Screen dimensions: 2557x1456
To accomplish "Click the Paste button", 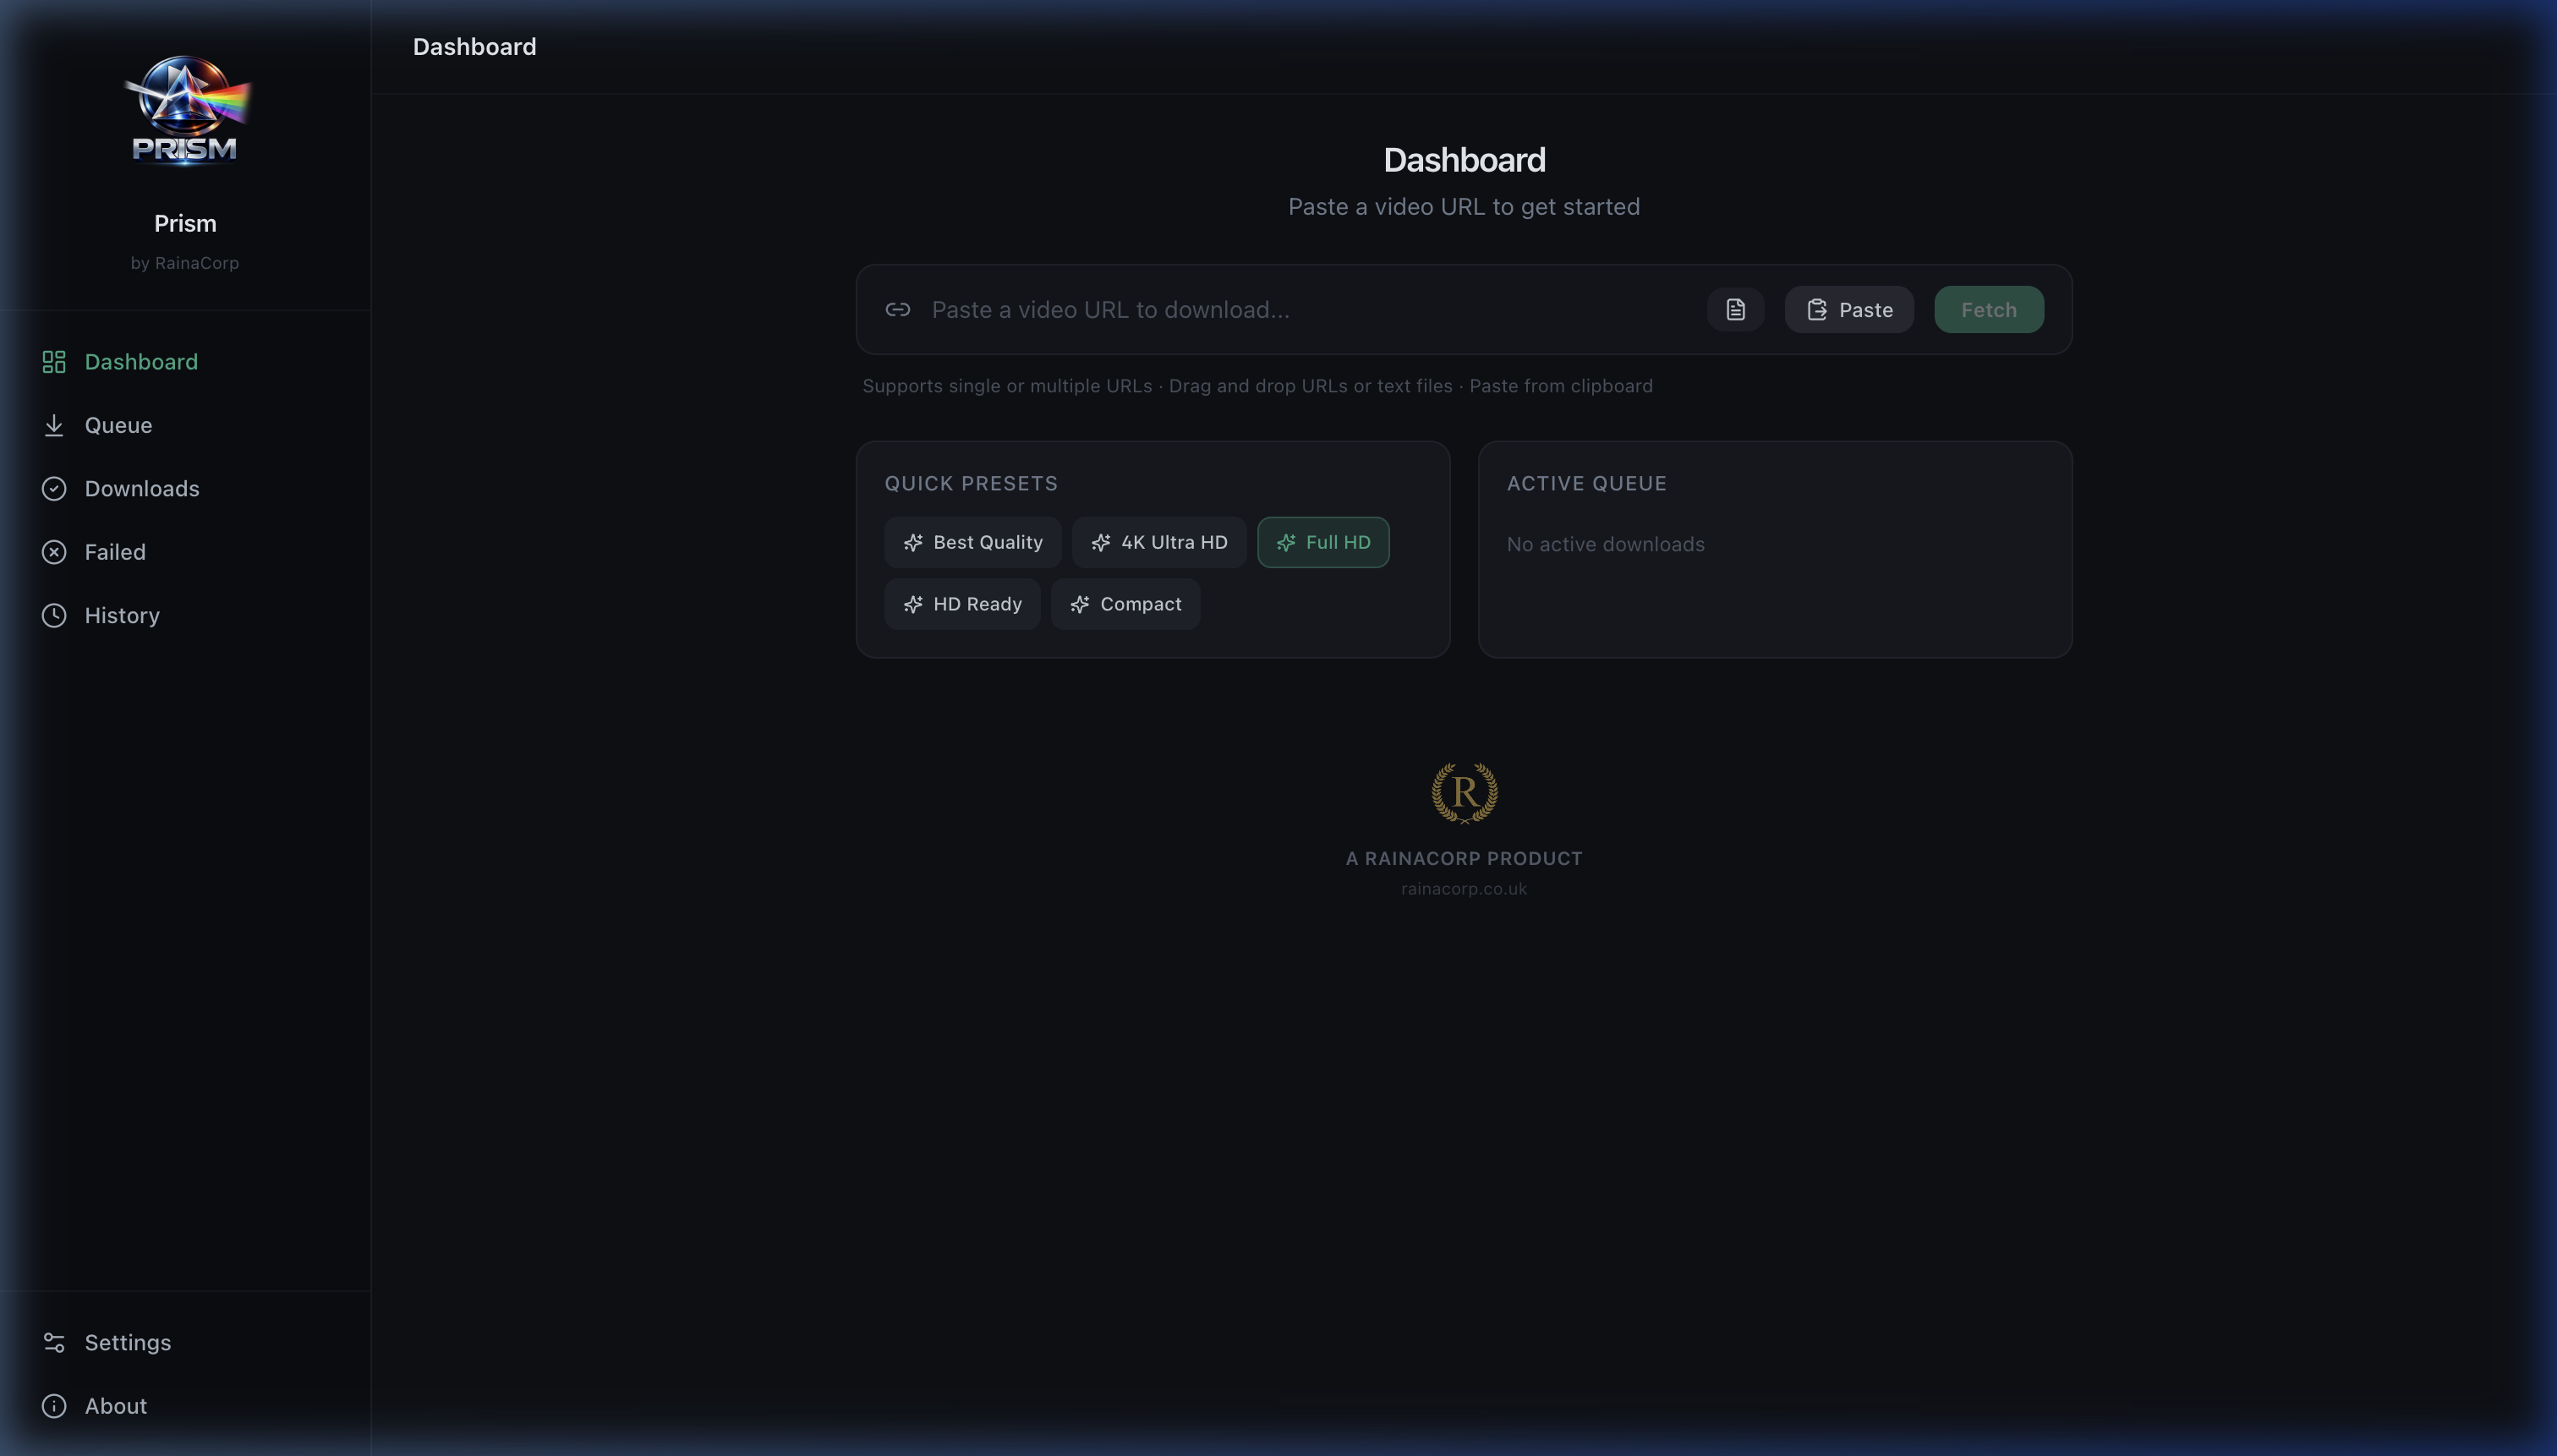I will click(x=1848, y=309).
